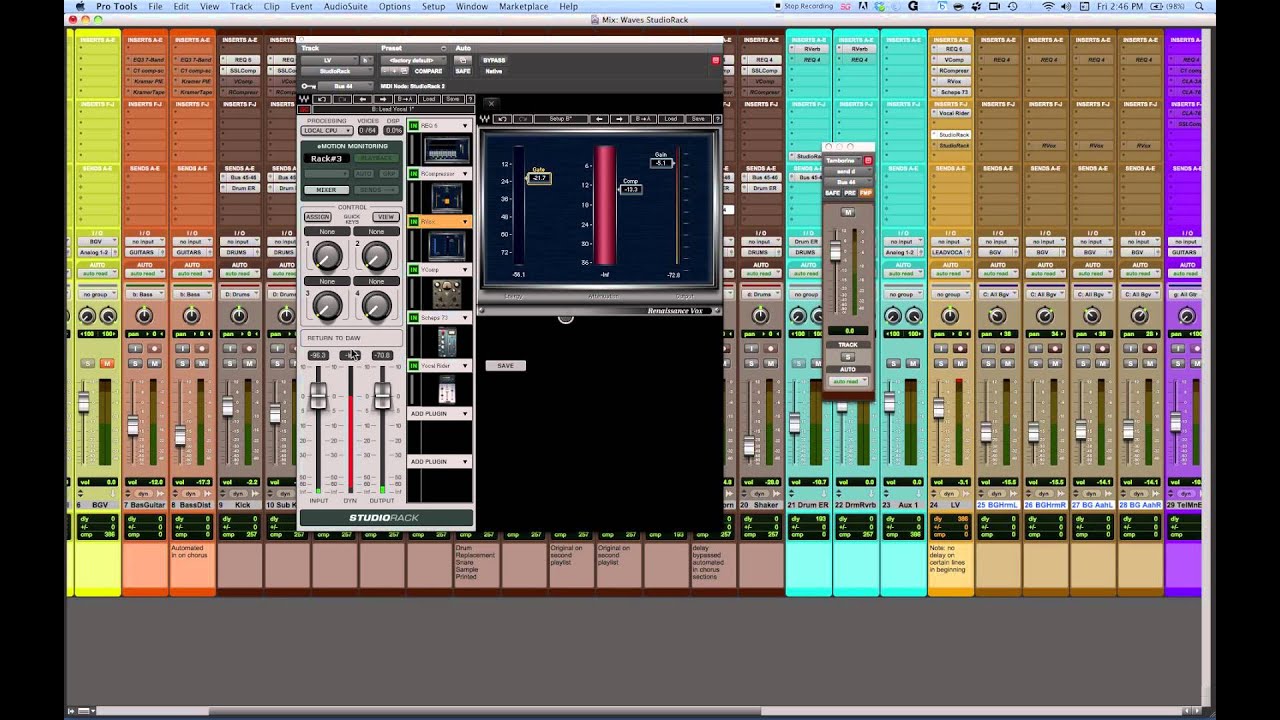Toggle the IN button for Vocal Rider

point(414,365)
